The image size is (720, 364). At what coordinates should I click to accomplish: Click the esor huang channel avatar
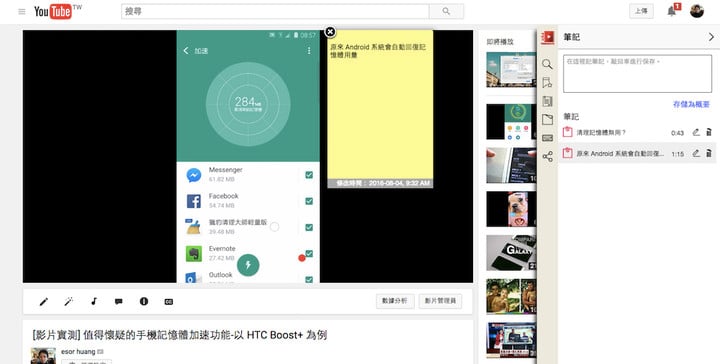43,356
